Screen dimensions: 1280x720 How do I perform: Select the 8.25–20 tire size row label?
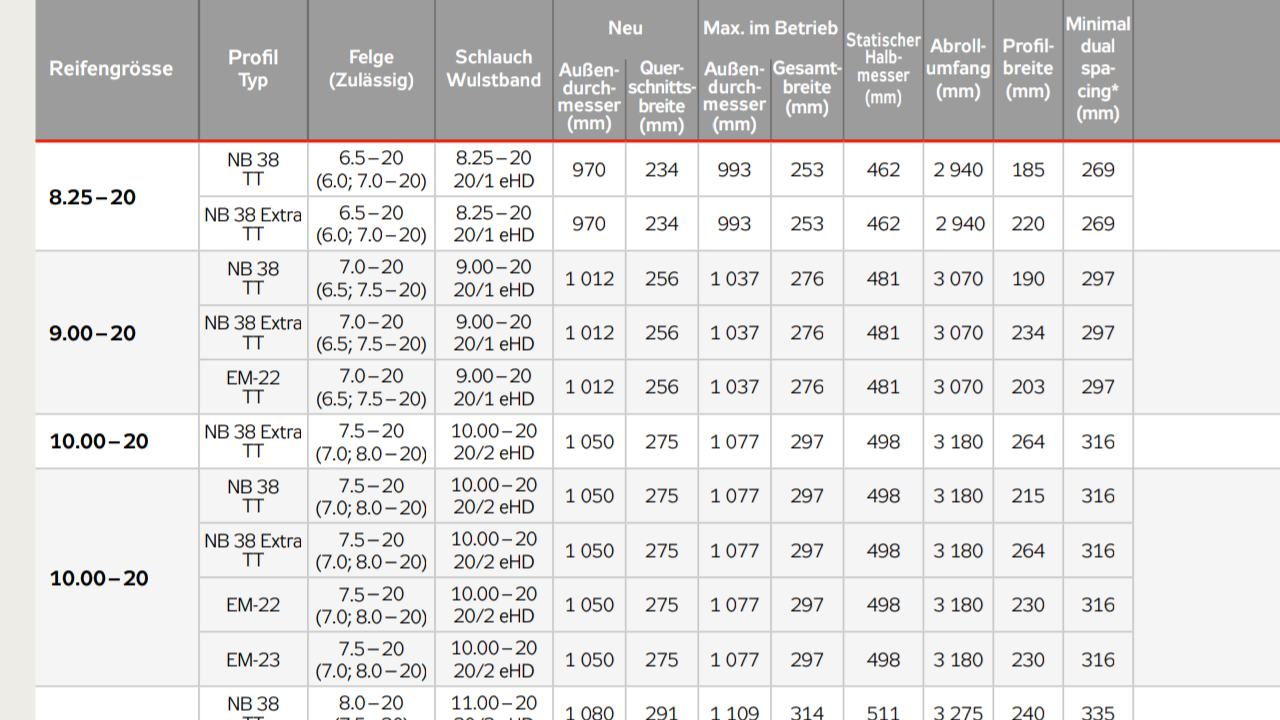[x=92, y=197]
